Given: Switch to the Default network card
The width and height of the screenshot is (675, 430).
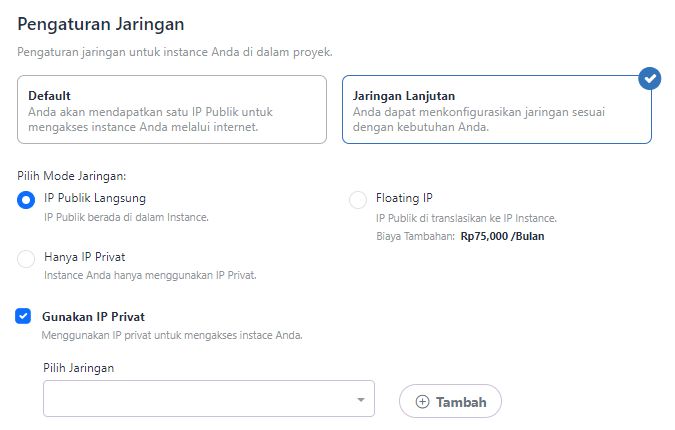Looking at the screenshot, I should point(172,110).
